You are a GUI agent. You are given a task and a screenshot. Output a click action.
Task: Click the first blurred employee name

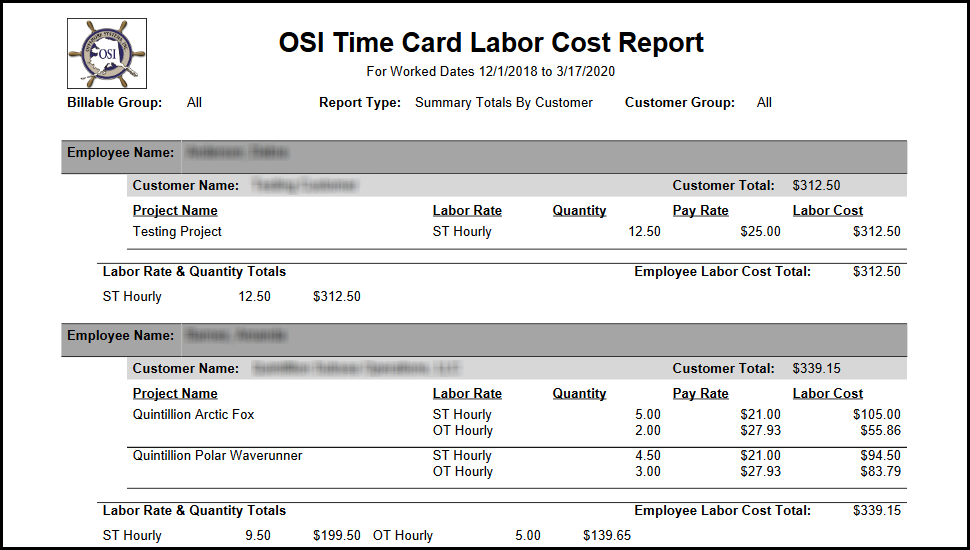(x=237, y=152)
